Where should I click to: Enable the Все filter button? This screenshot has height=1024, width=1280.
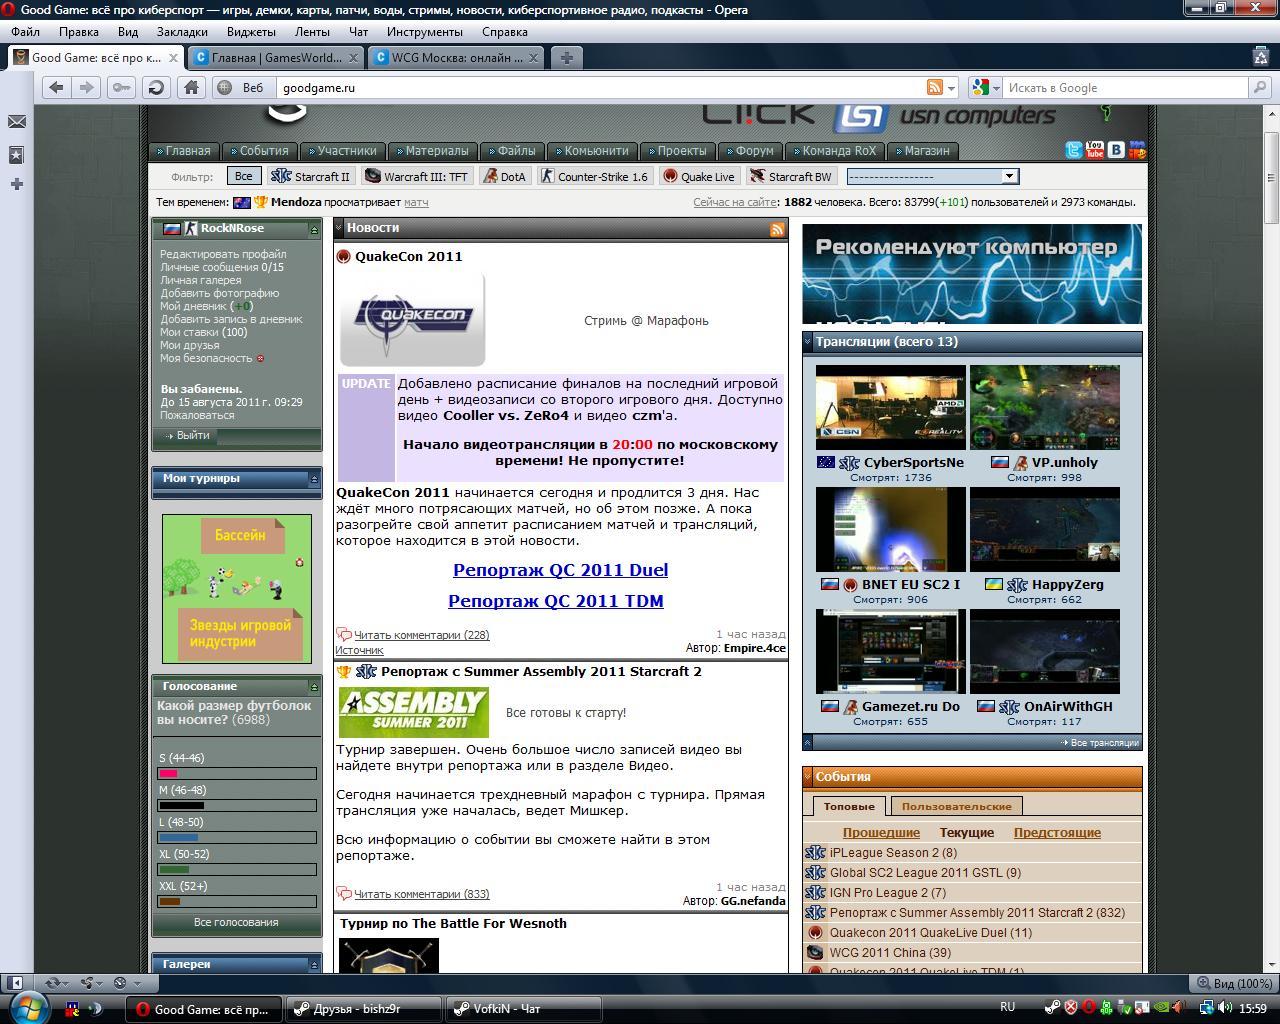(x=243, y=177)
